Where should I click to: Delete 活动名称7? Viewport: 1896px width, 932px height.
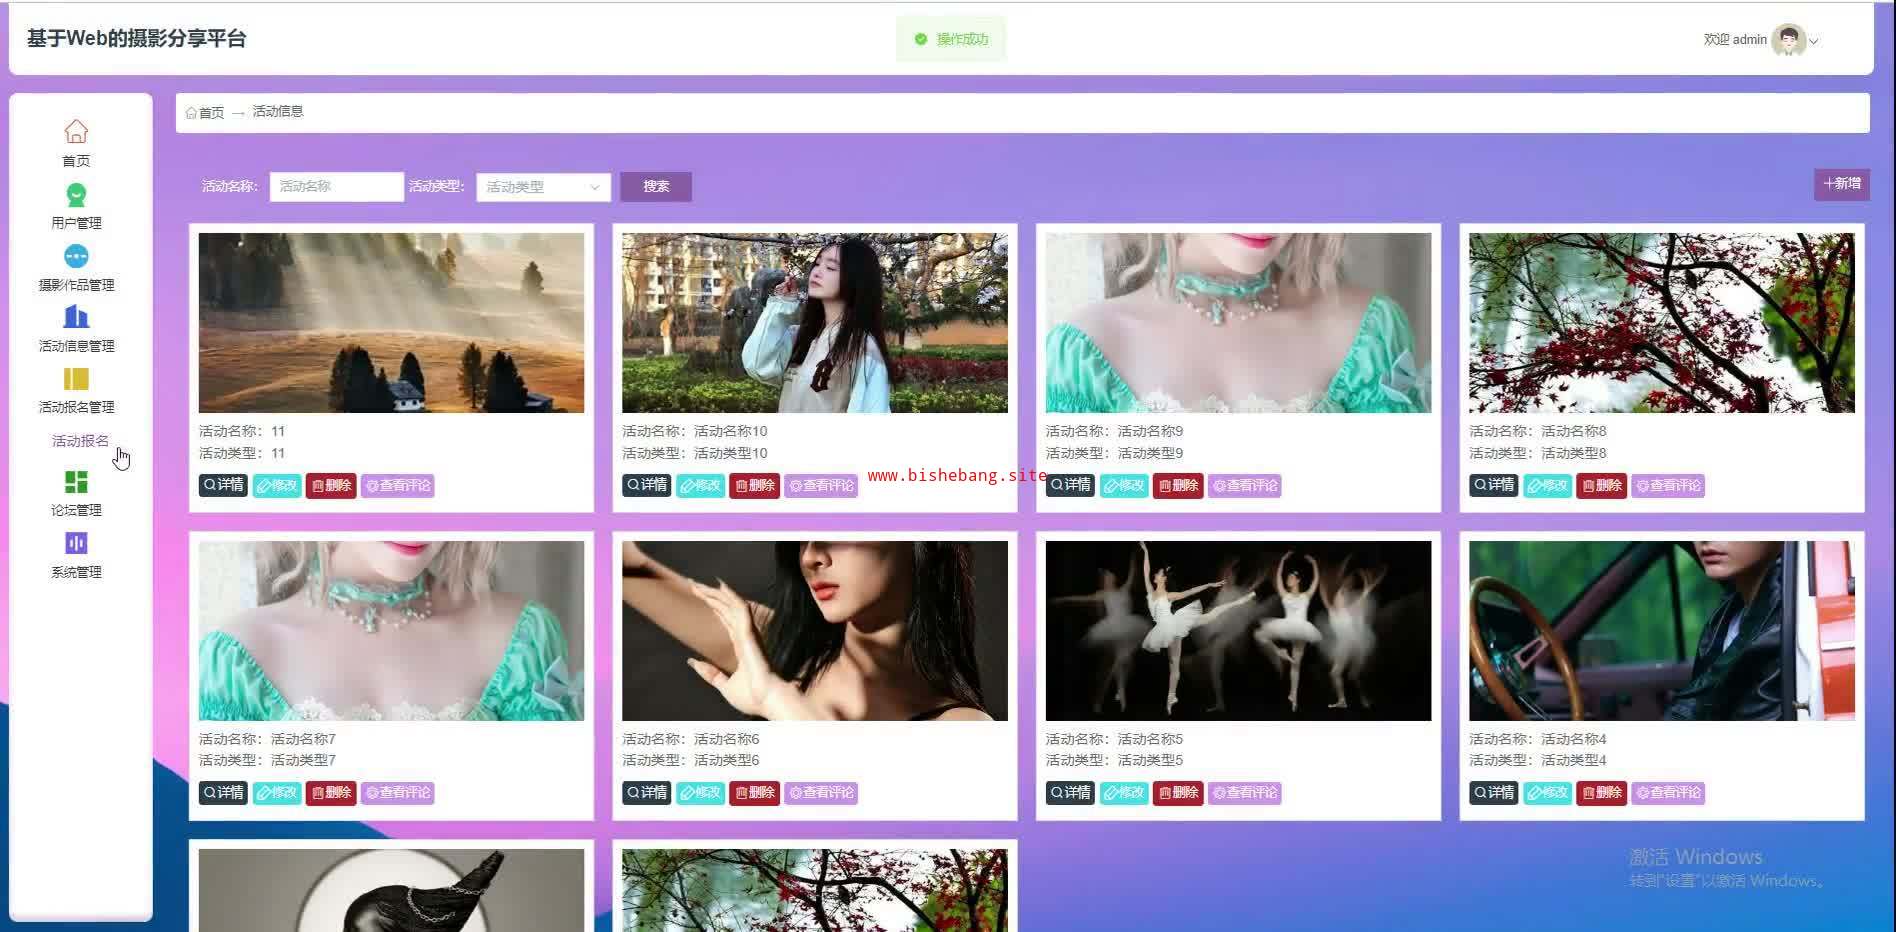[x=331, y=793]
